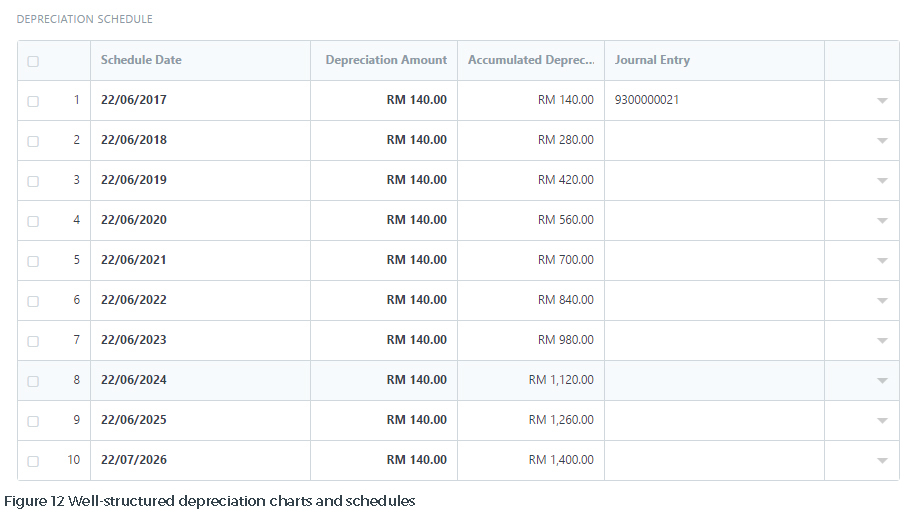Check the row 5 checkbox for 22/06/2021

(x=33, y=261)
